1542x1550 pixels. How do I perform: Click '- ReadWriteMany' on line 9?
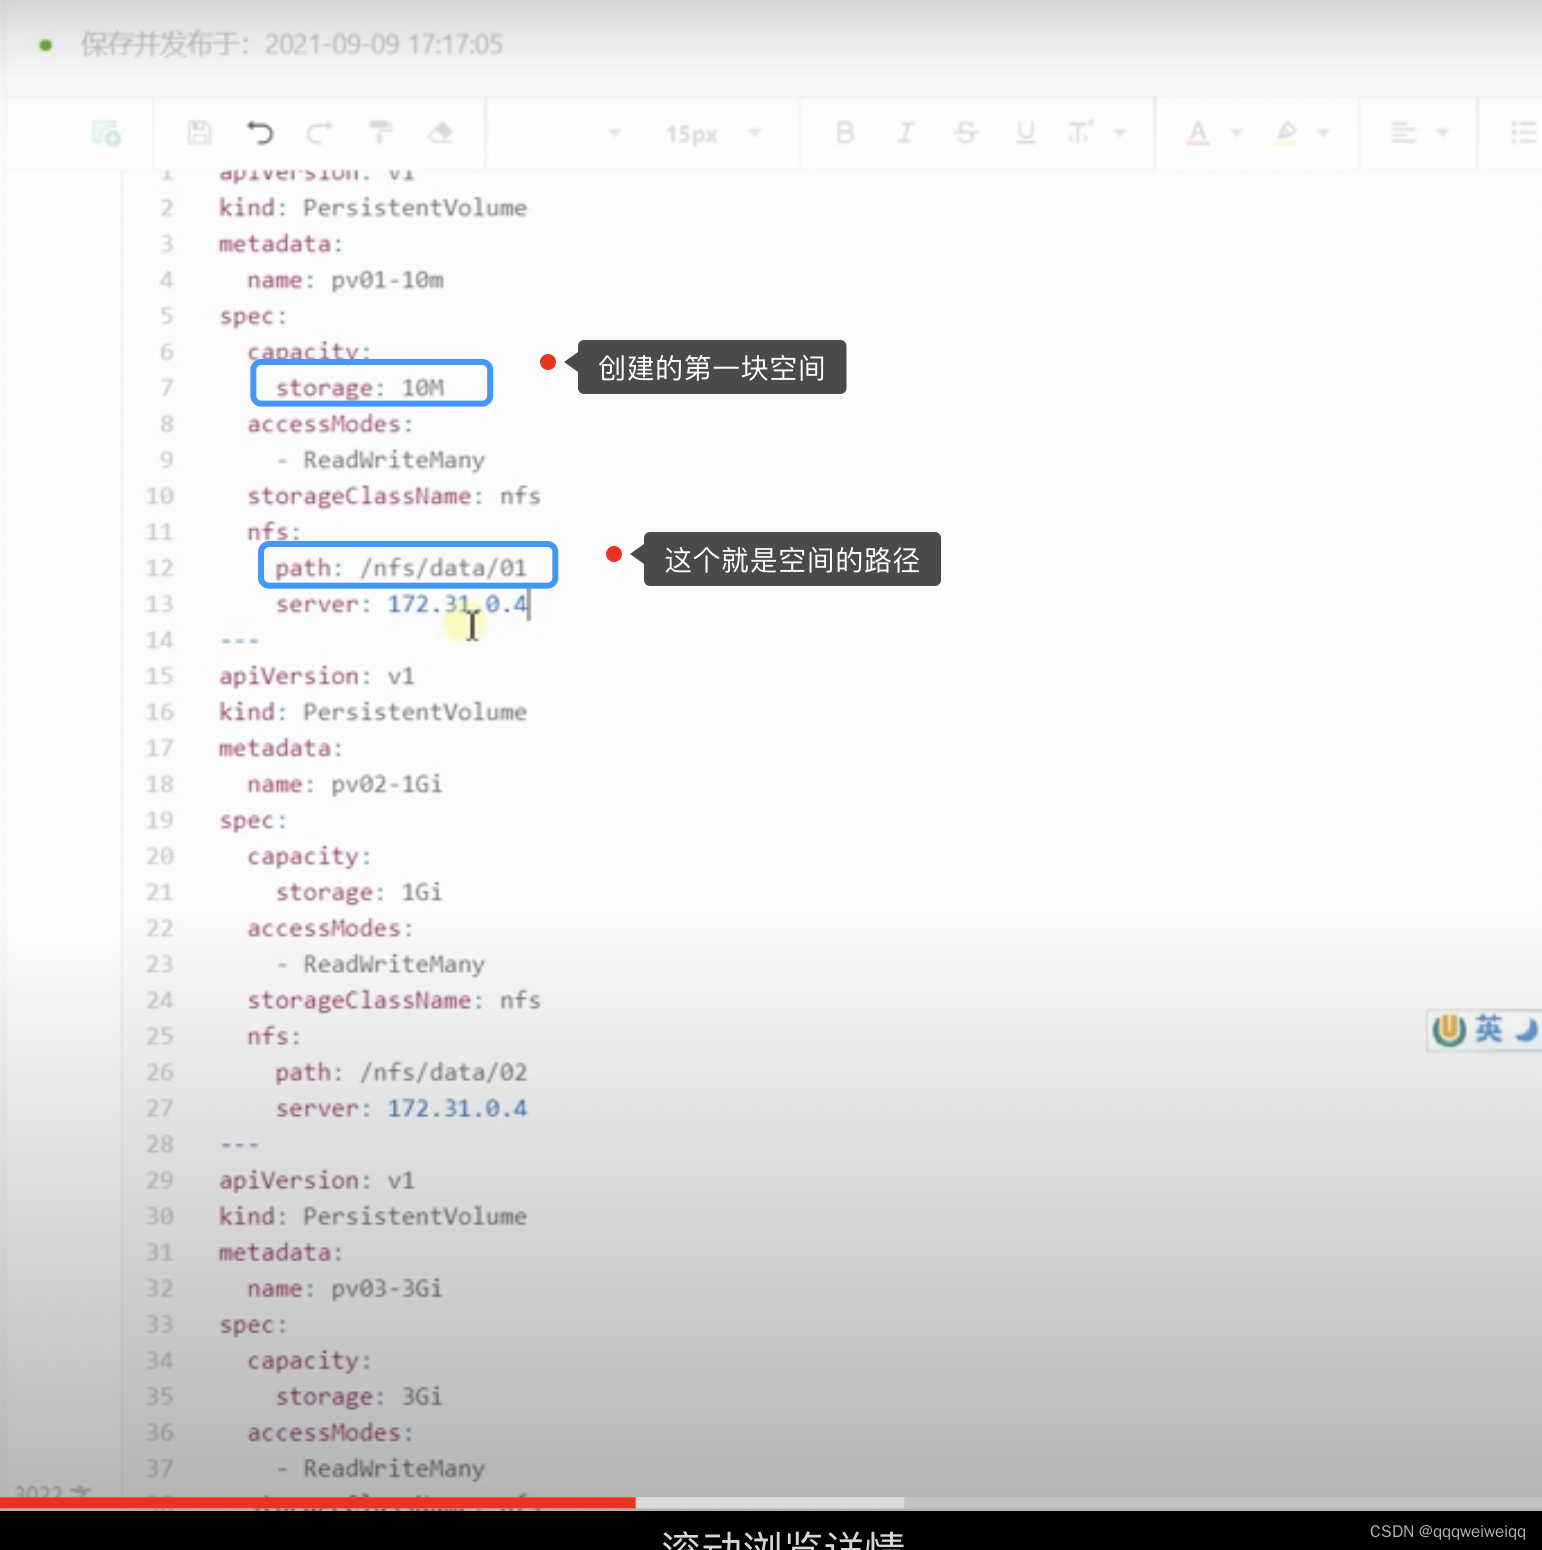click(381, 460)
